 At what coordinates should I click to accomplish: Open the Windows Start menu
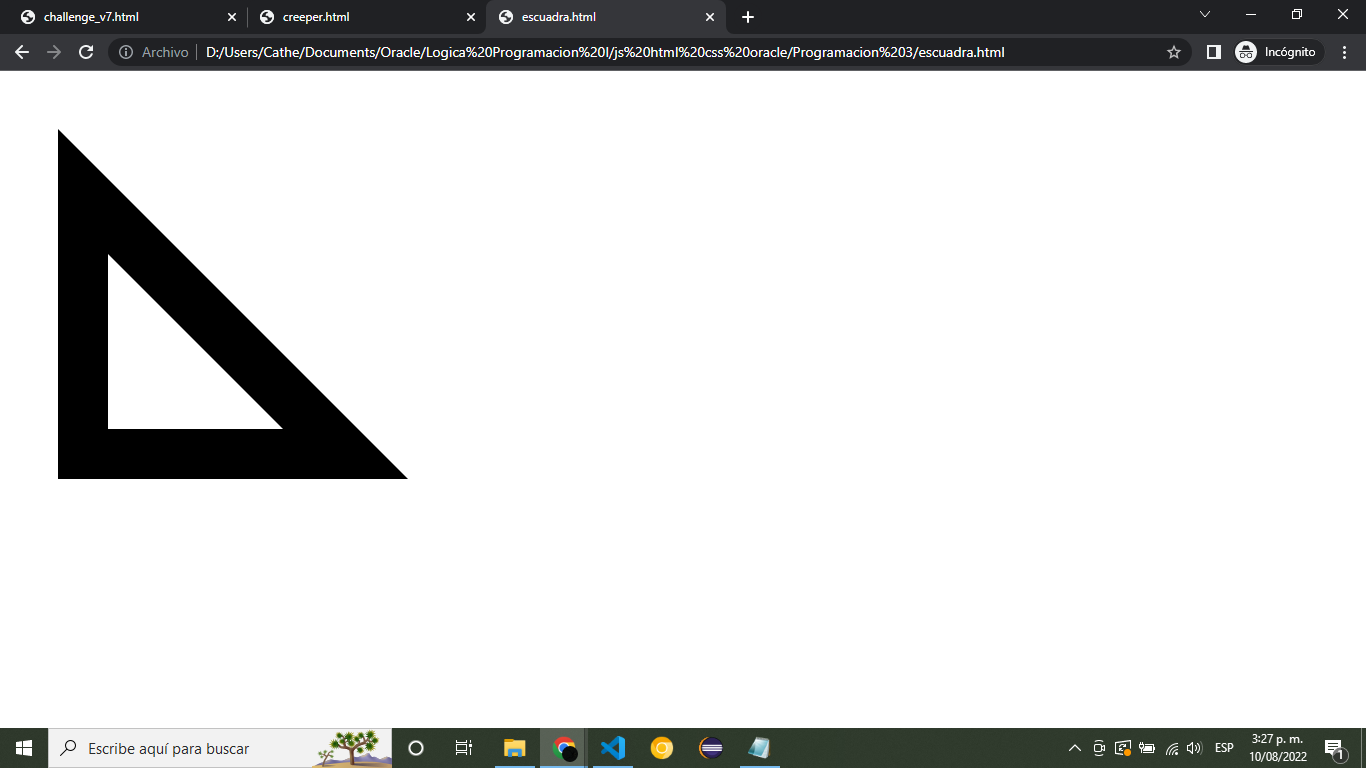coord(24,748)
